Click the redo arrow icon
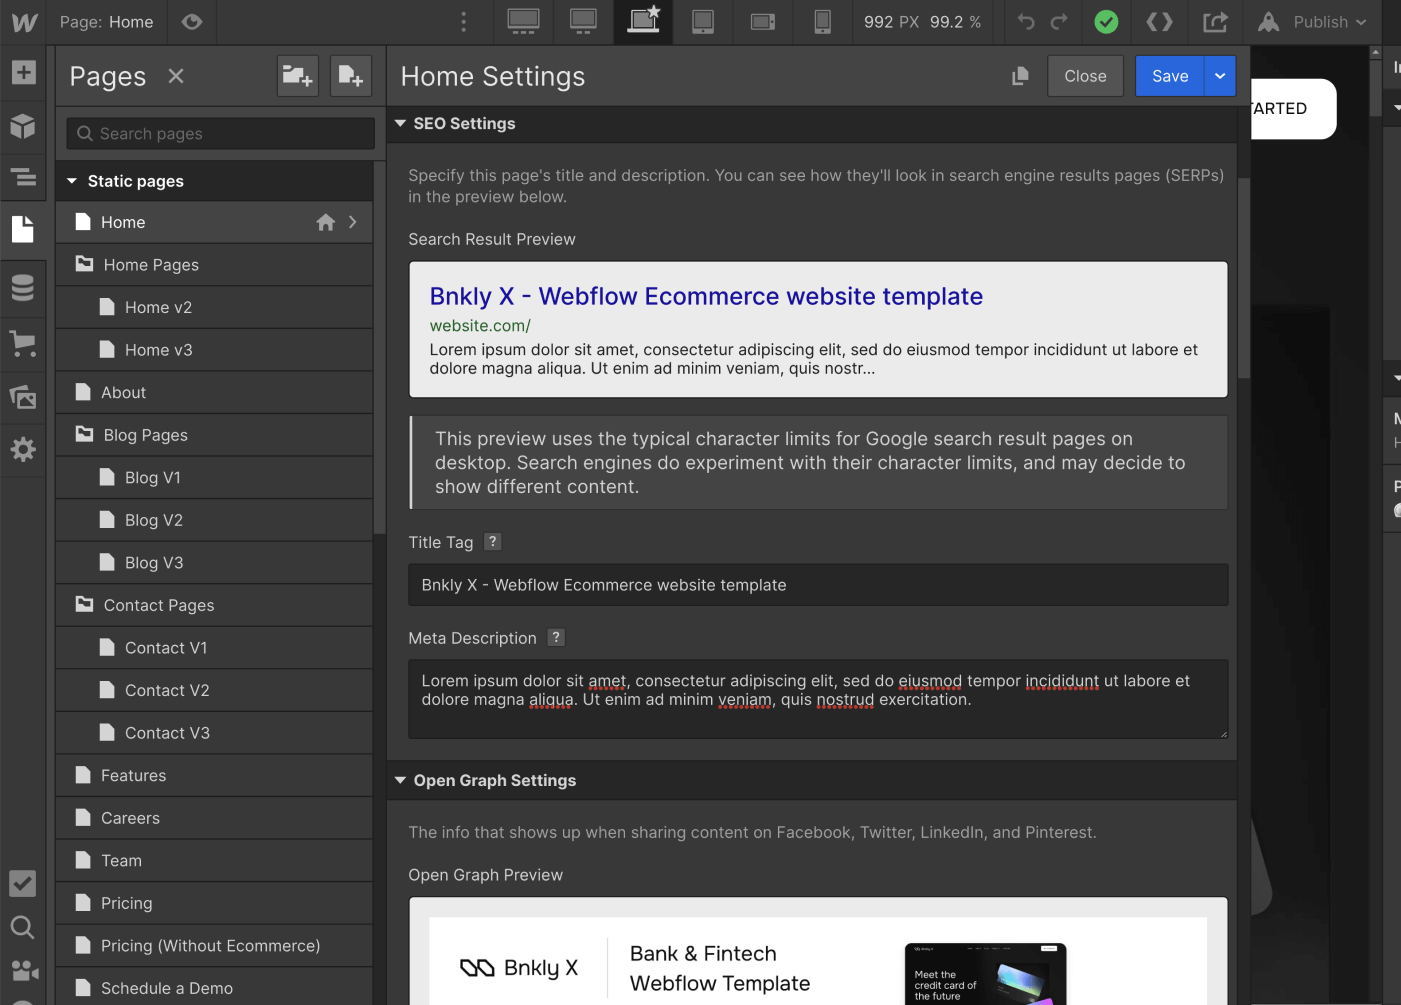Viewport: 1401px width, 1005px height. 1059,22
